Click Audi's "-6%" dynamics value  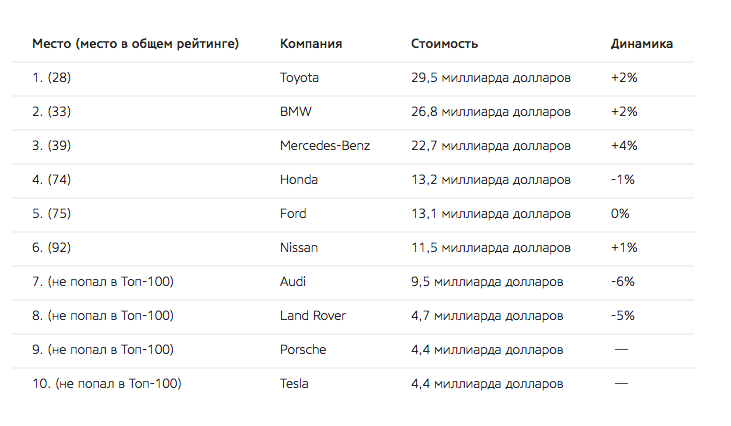point(622,282)
